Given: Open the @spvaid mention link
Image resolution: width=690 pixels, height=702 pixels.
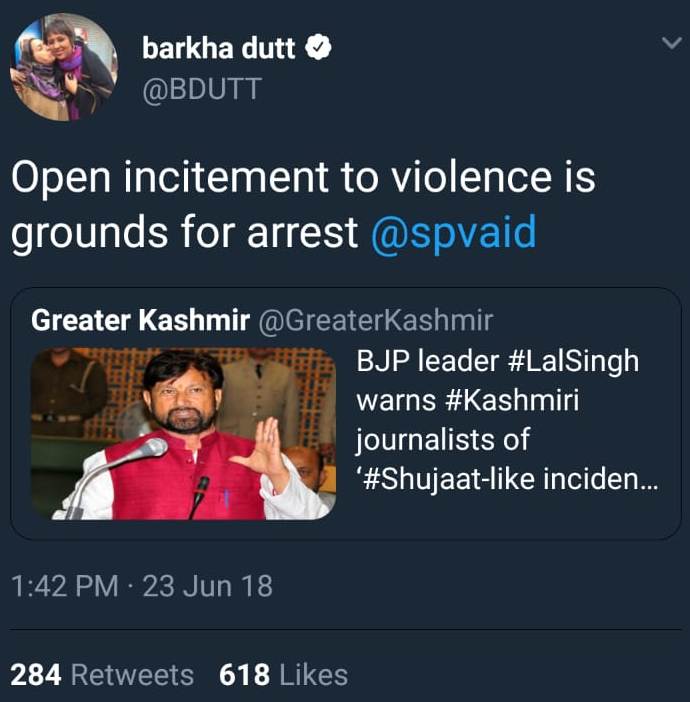Looking at the screenshot, I should (454, 231).
